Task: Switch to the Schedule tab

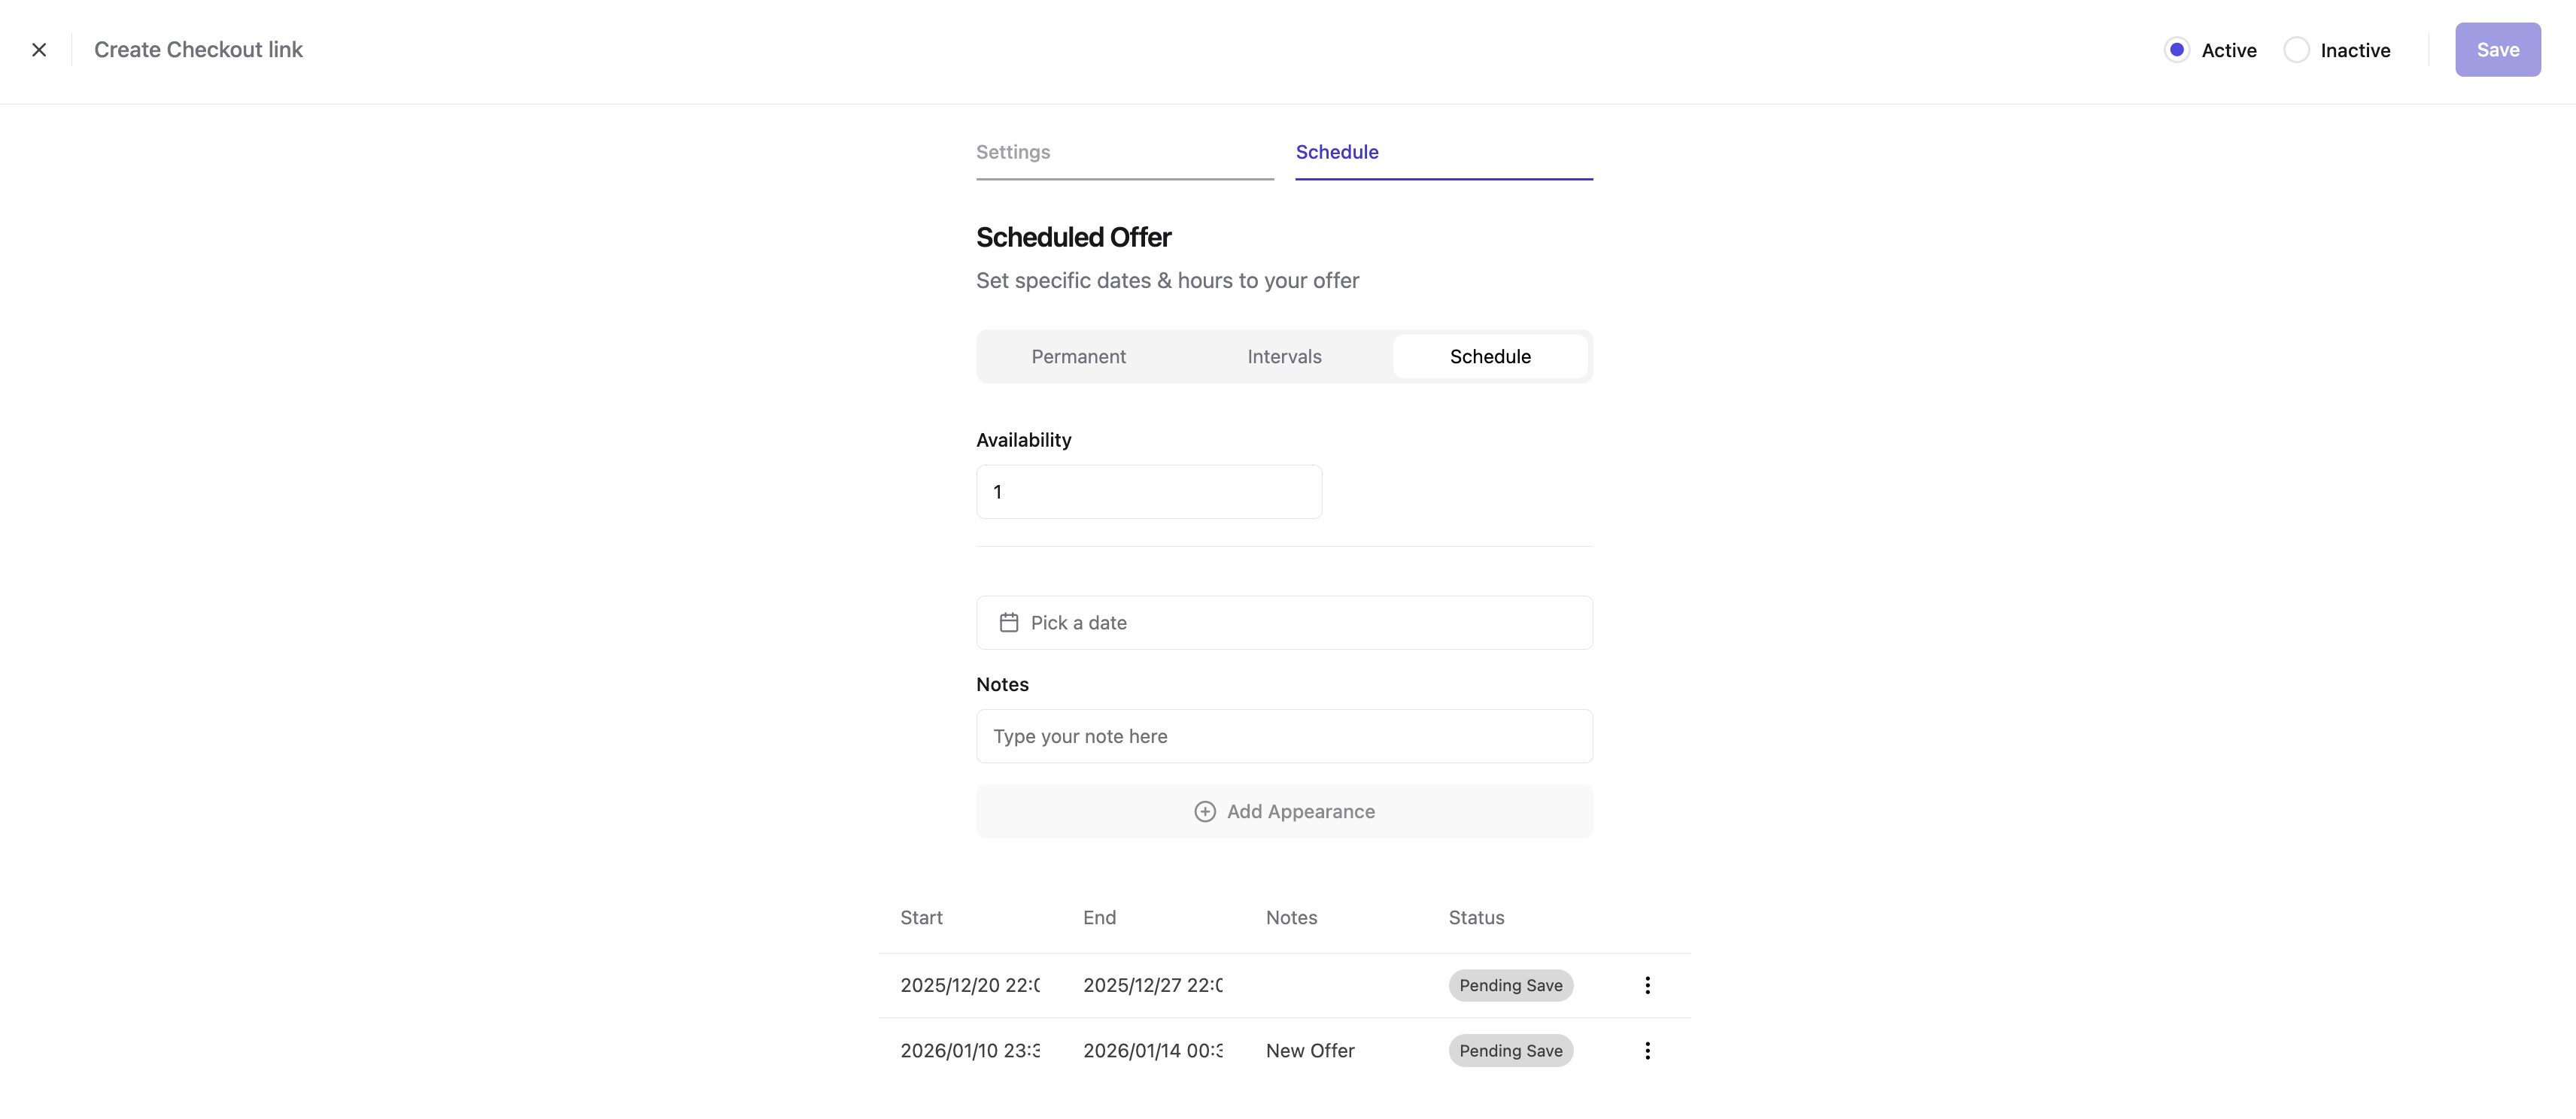Action: (1336, 152)
